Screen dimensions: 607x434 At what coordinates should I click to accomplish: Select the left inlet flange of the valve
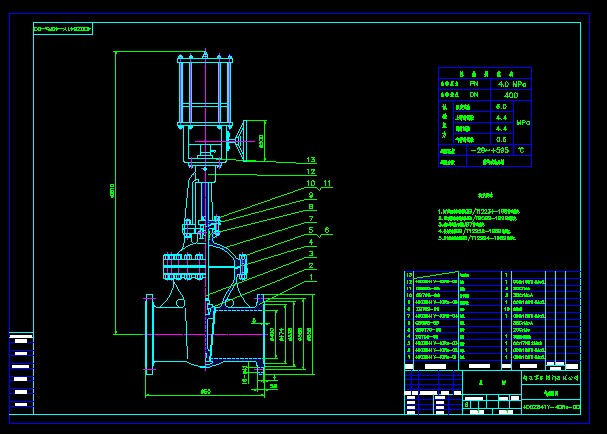coord(151,334)
